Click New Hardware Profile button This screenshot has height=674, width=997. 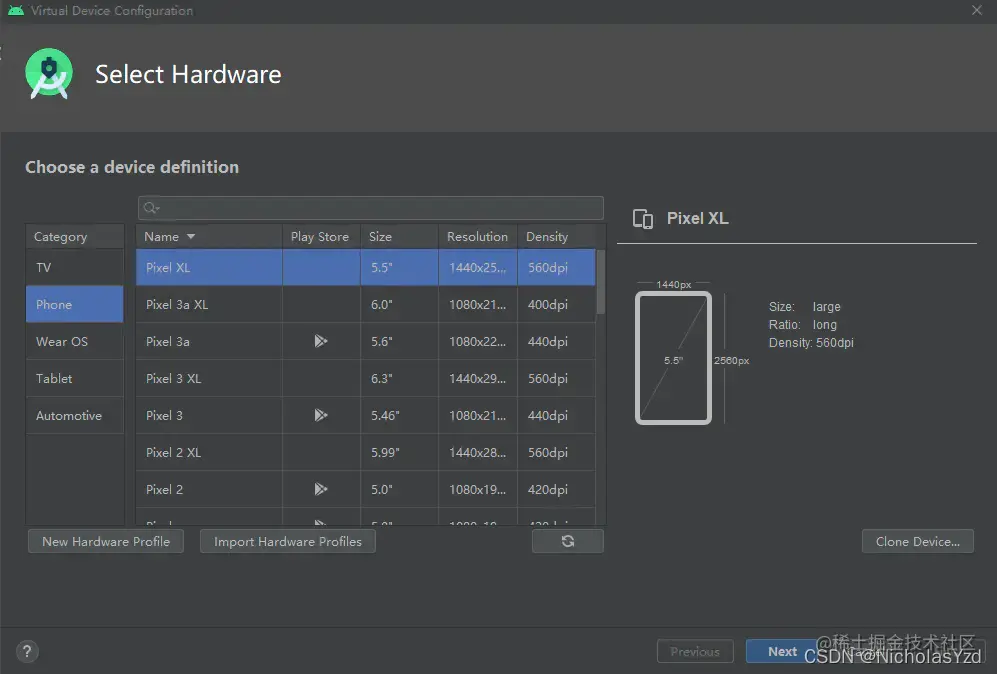point(106,541)
